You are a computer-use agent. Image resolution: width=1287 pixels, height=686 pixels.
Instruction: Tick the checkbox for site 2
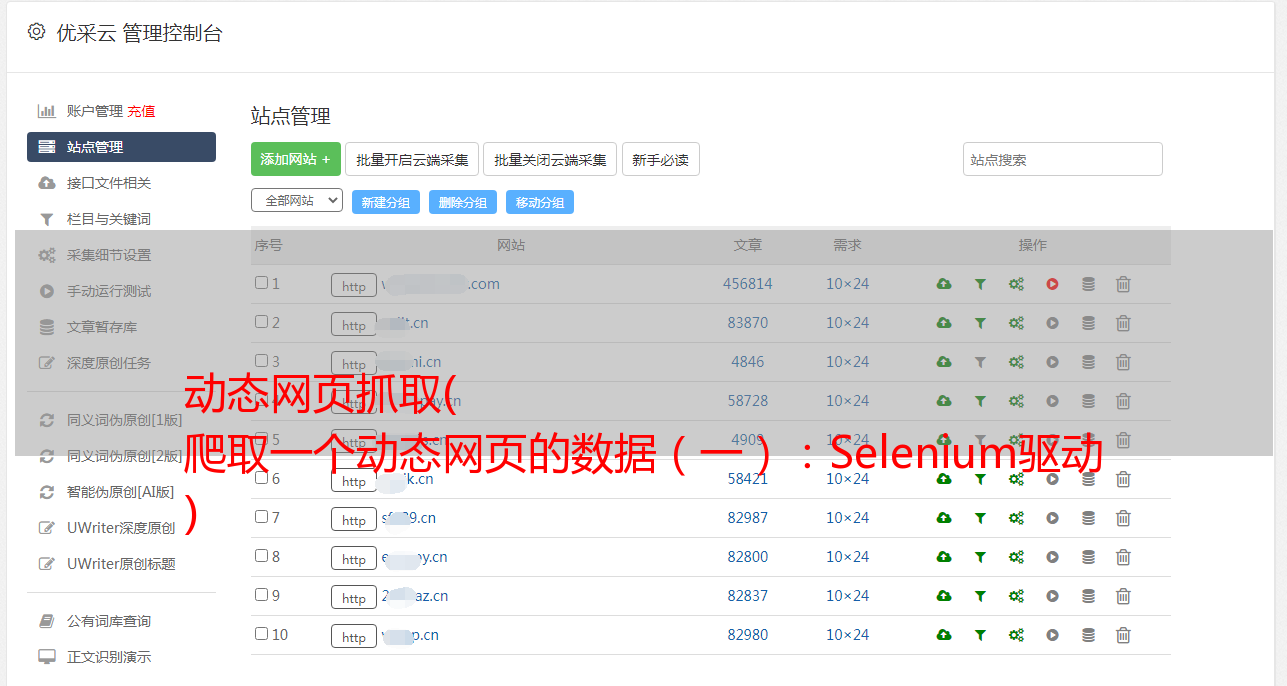(261, 322)
